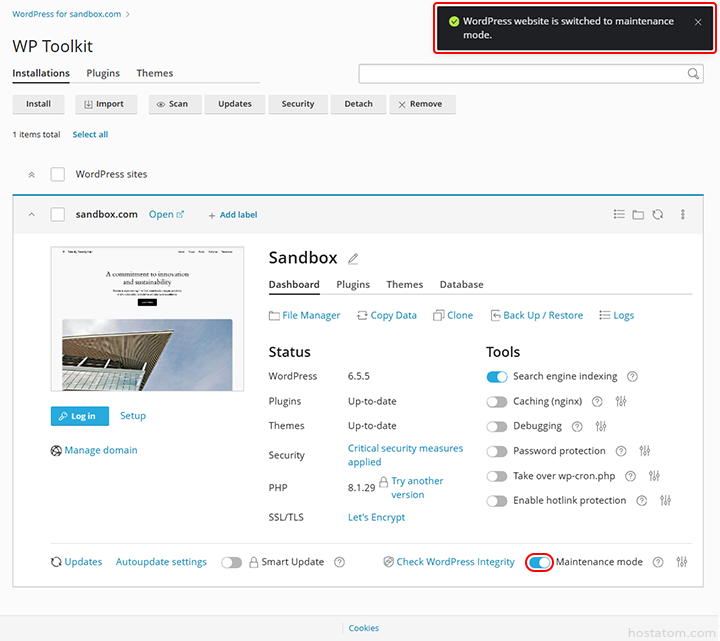The width and height of the screenshot is (720, 641).
Task: Disable the Maintenance mode toggle
Action: pyautogui.click(x=539, y=562)
